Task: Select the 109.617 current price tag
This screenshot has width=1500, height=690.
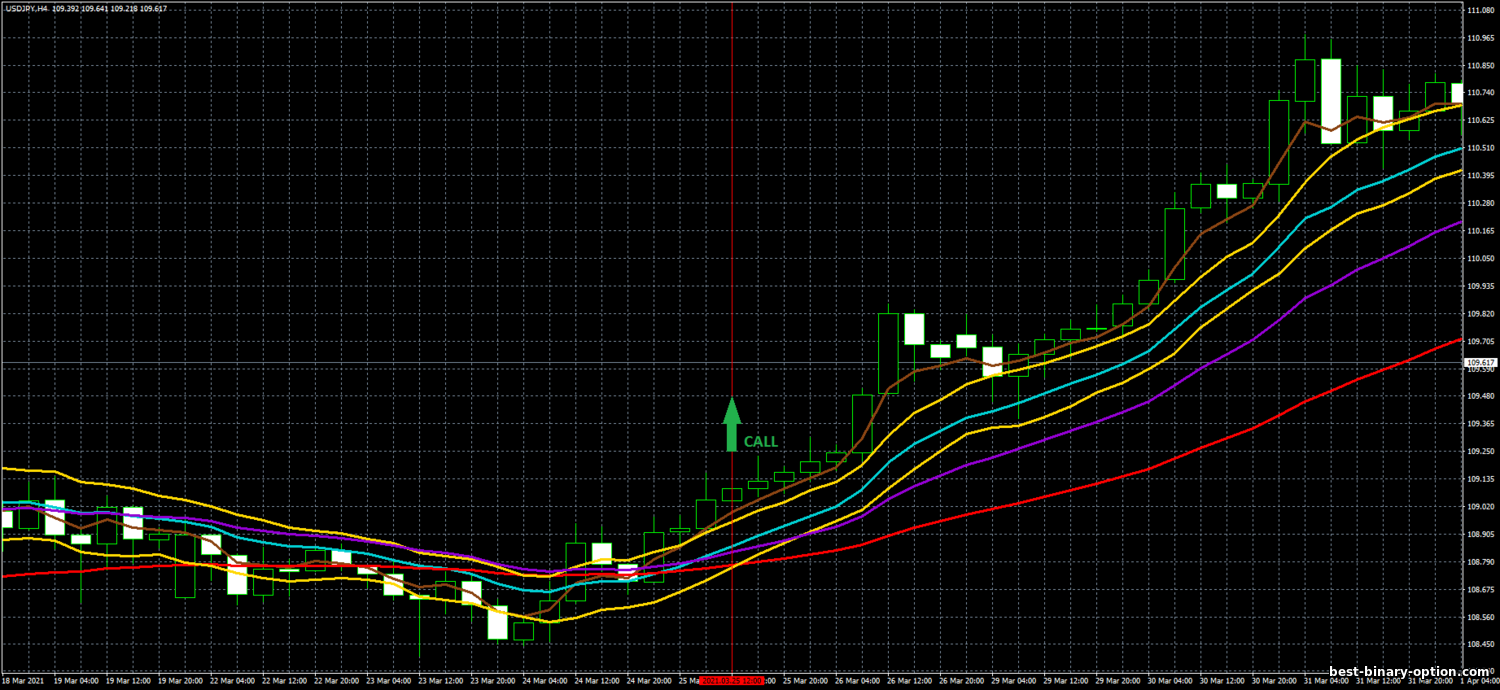Action: pyautogui.click(x=1479, y=363)
